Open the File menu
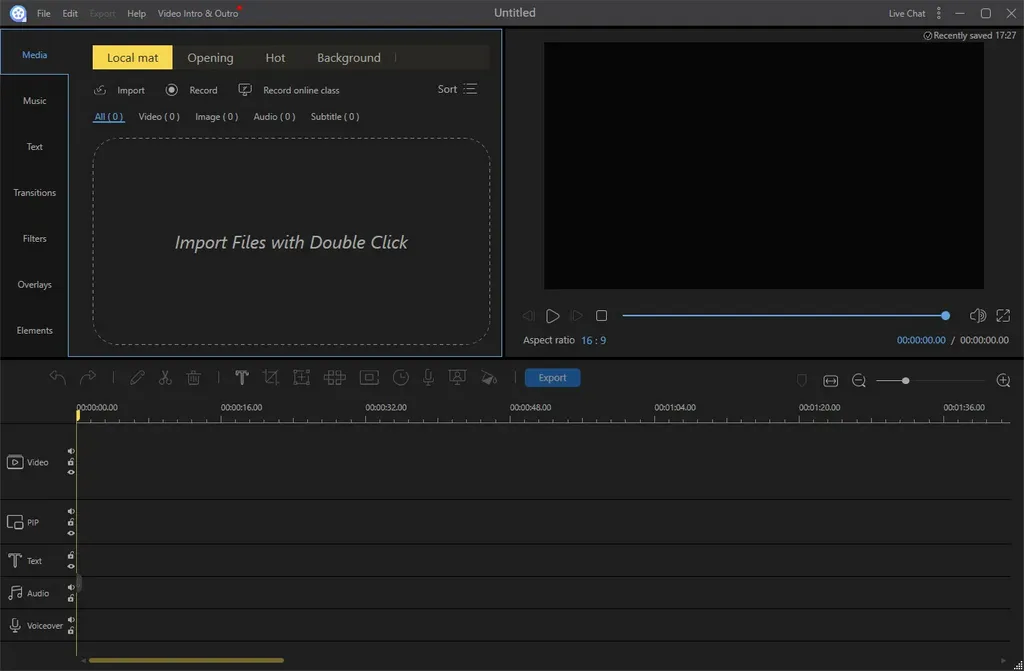Viewport: 1024px width, 671px height. coord(44,13)
